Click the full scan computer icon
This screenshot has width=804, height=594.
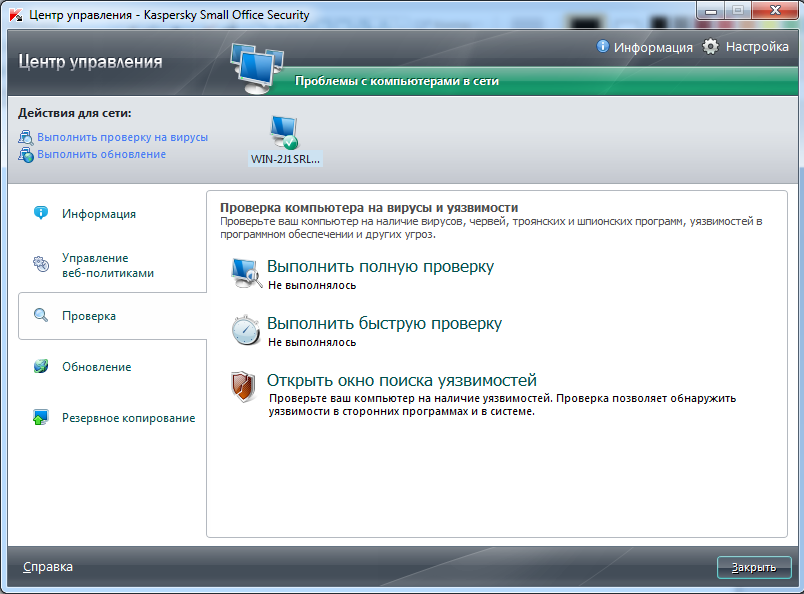[x=246, y=273]
